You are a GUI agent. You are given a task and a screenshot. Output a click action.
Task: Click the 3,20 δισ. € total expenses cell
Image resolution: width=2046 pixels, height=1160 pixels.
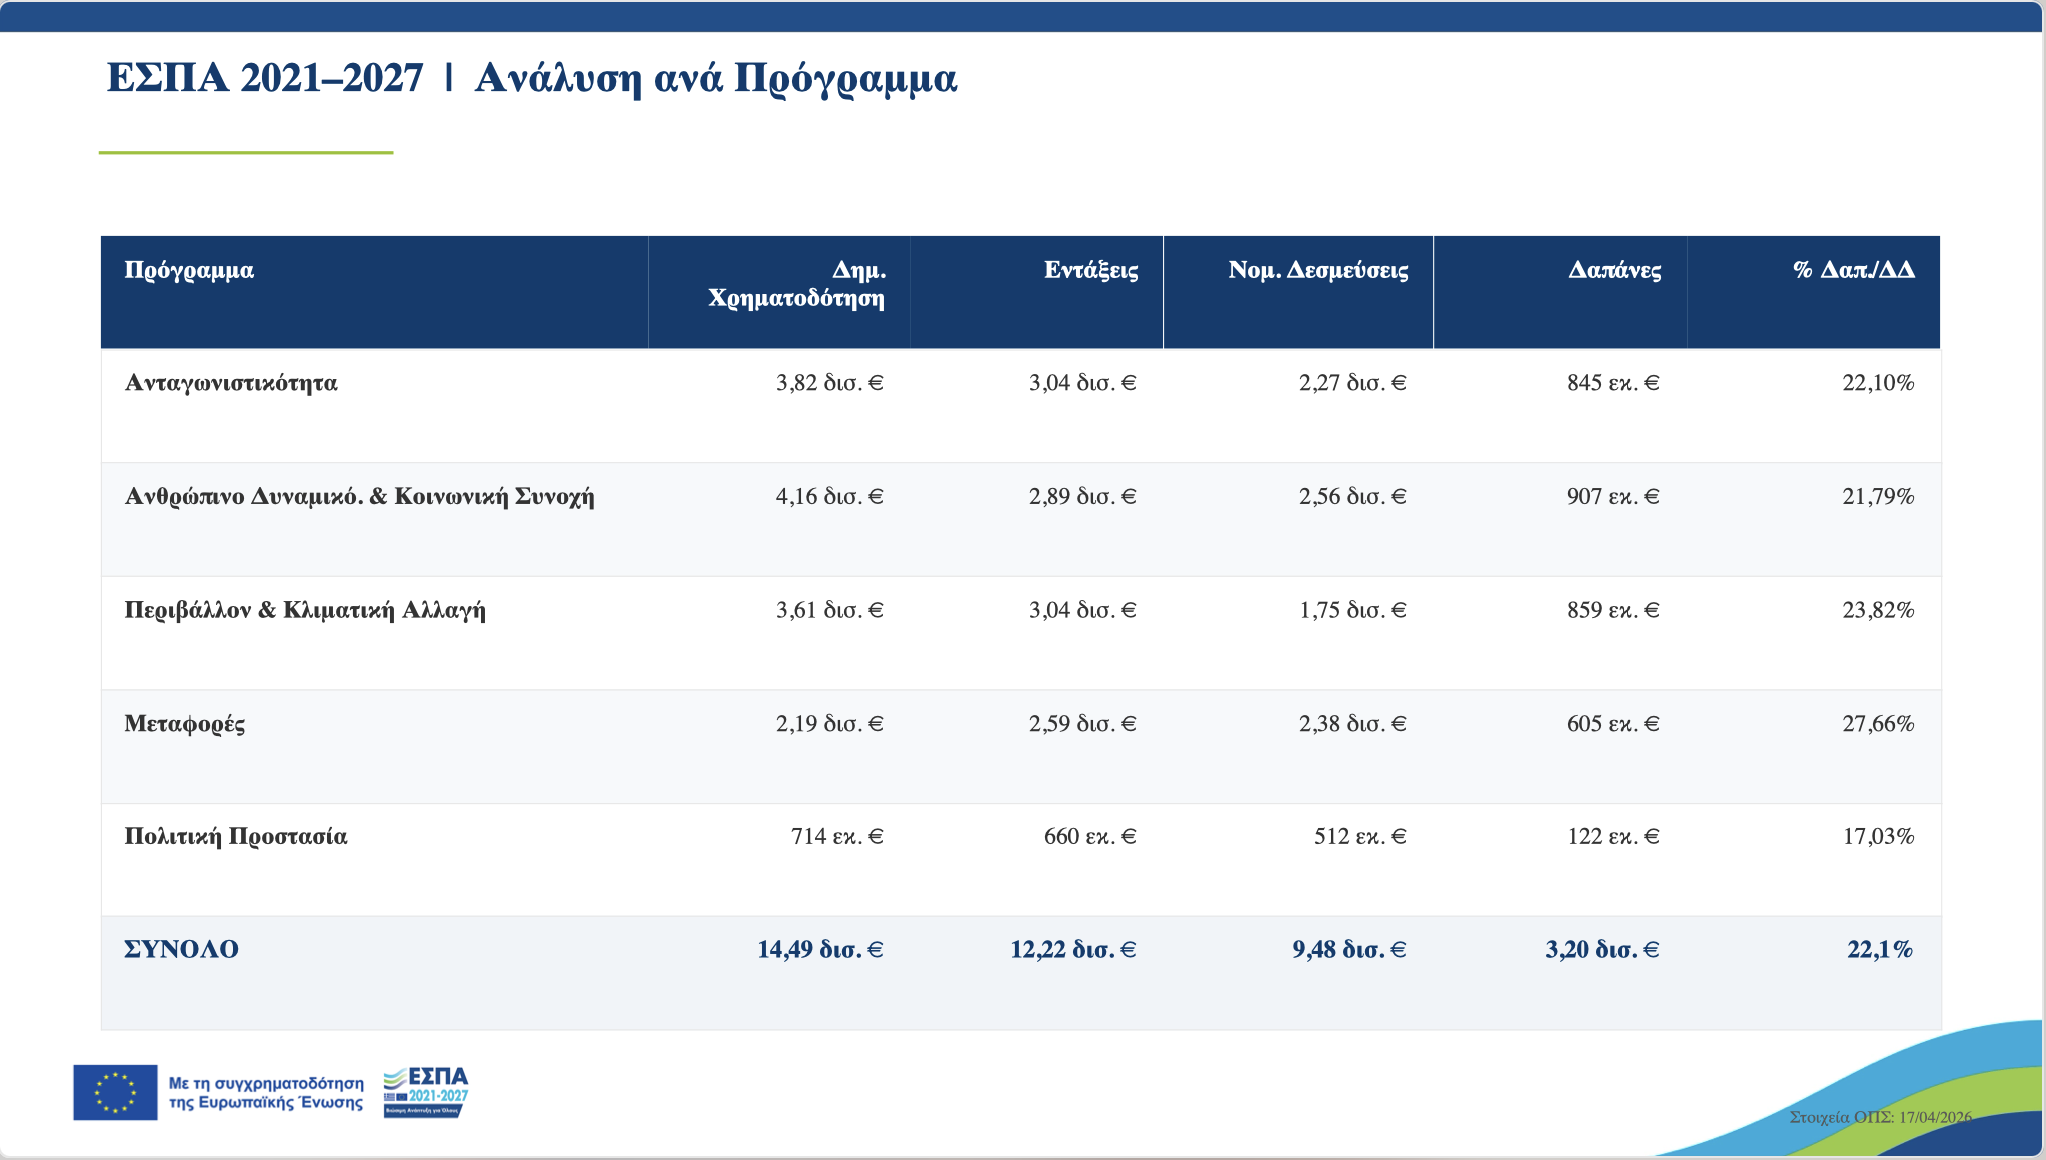[1602, 950]
